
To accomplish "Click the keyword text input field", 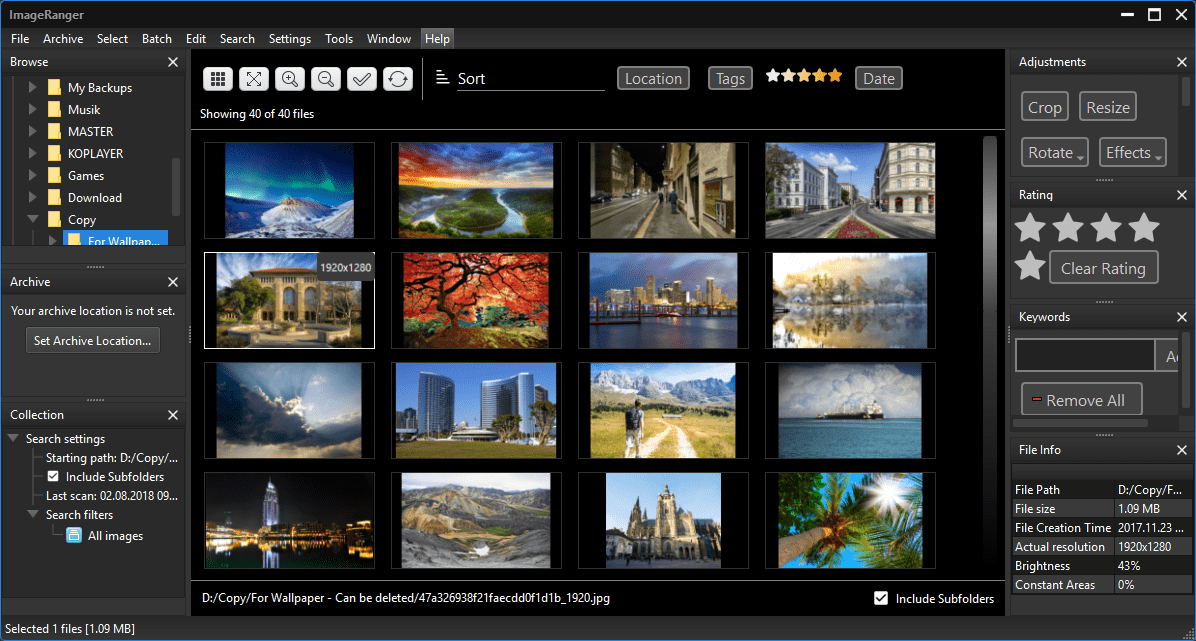I will (x=1085, y=356).
